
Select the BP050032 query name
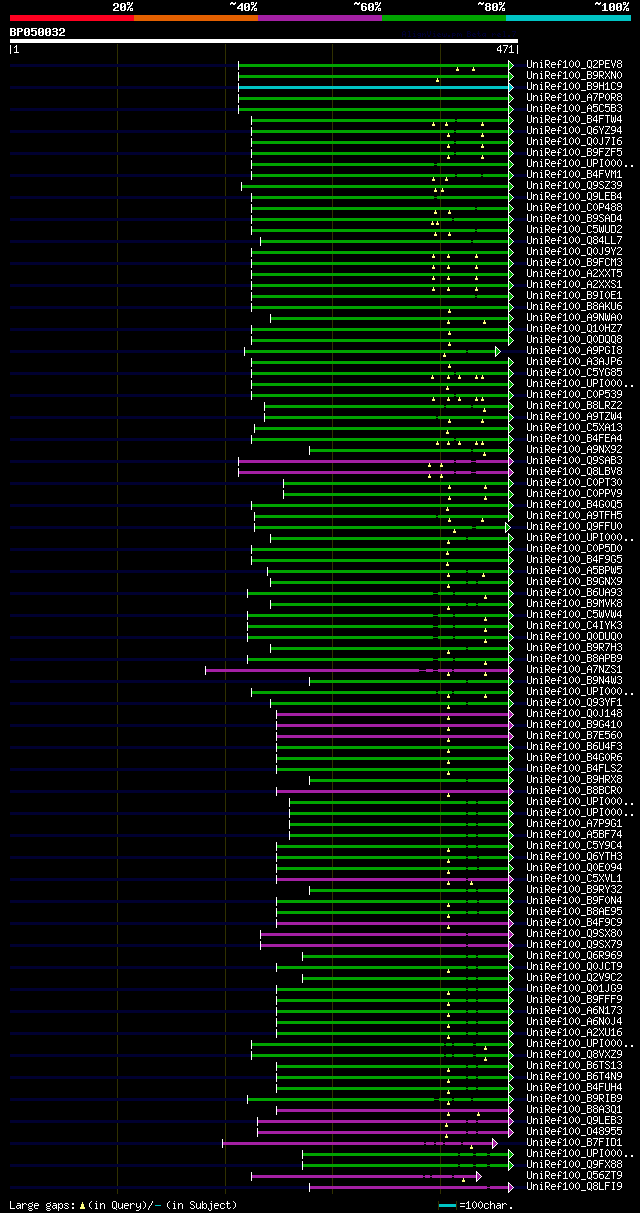[38, 32]
